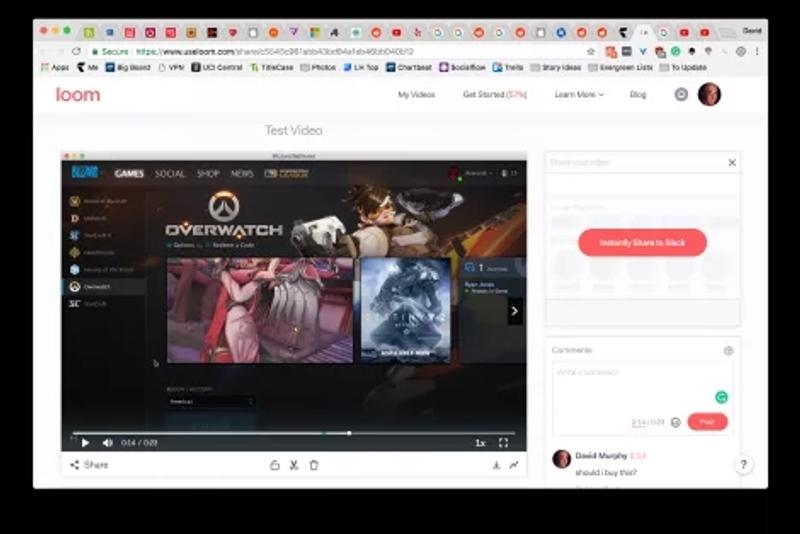
Task: Click the red Post comment button
Action: 707,422
